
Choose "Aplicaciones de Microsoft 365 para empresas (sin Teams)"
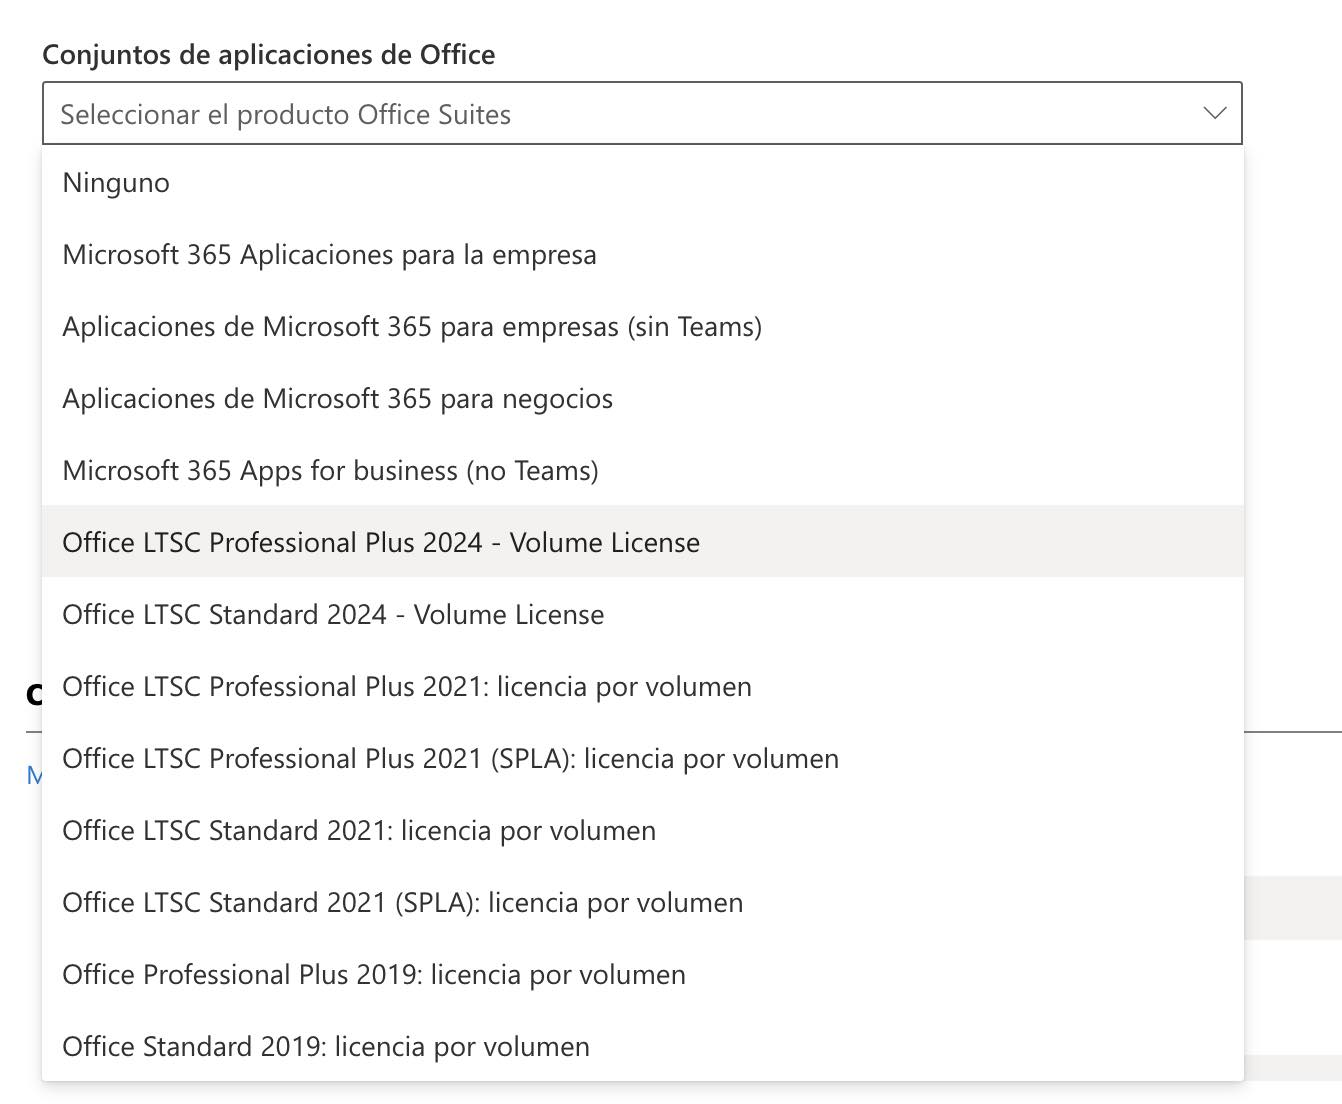(x=412, y=327)
